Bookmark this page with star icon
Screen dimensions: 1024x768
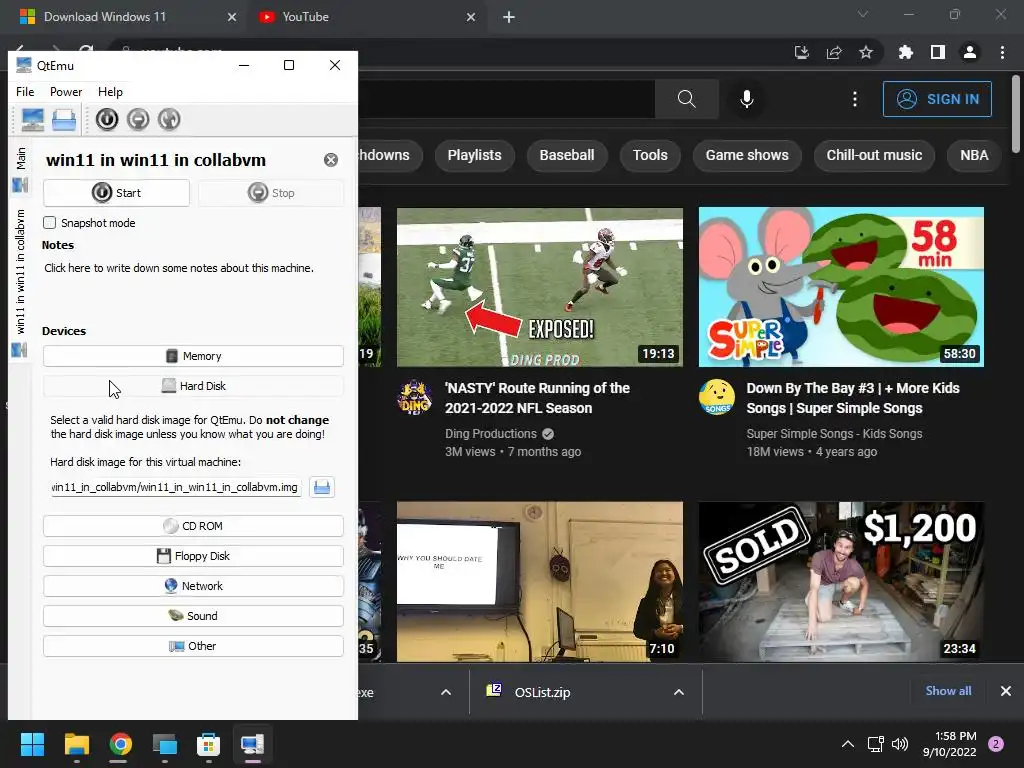point(866,52)
